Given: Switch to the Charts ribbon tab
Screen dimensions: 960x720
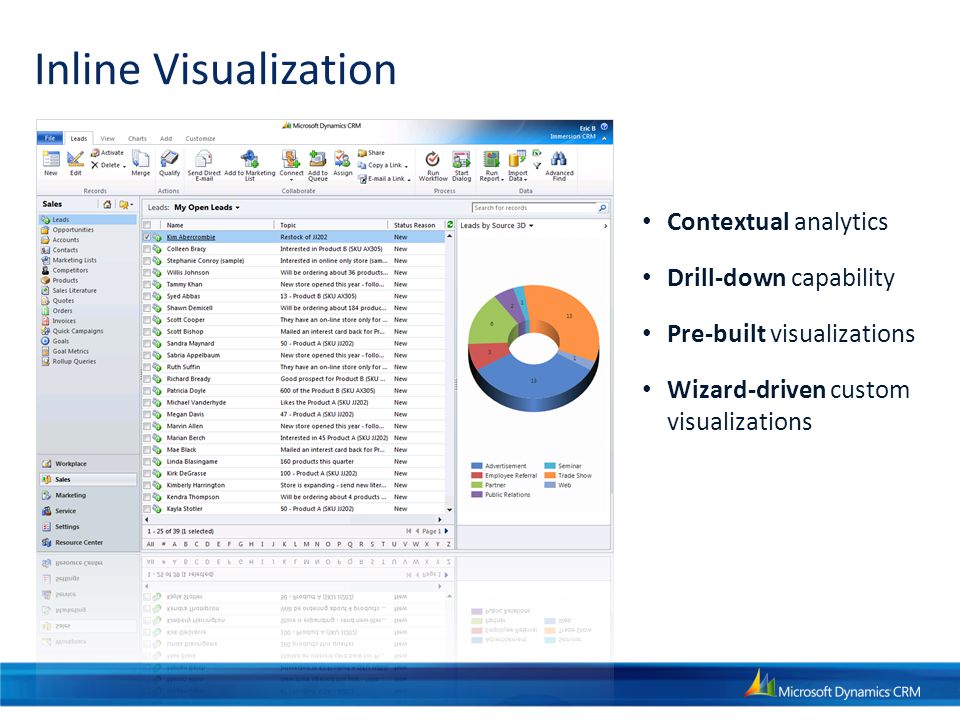Looking at the screenshot, I should 137,138.
